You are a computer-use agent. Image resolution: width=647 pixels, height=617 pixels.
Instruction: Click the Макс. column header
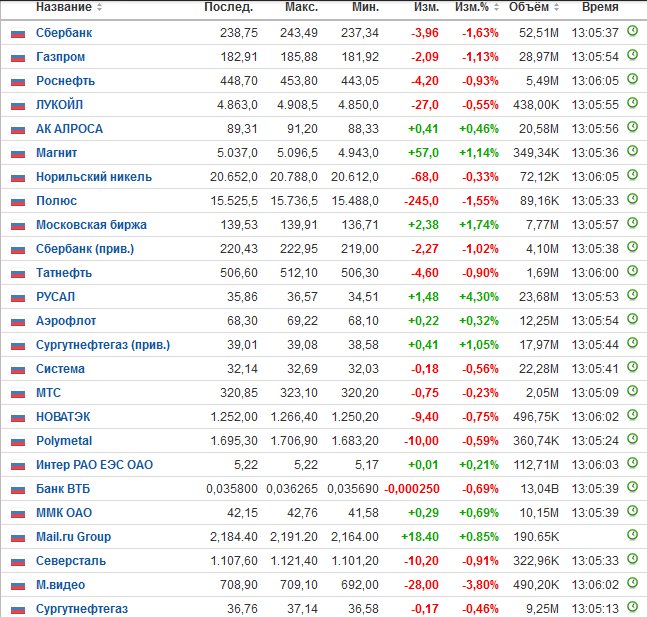tap(302, 7)
